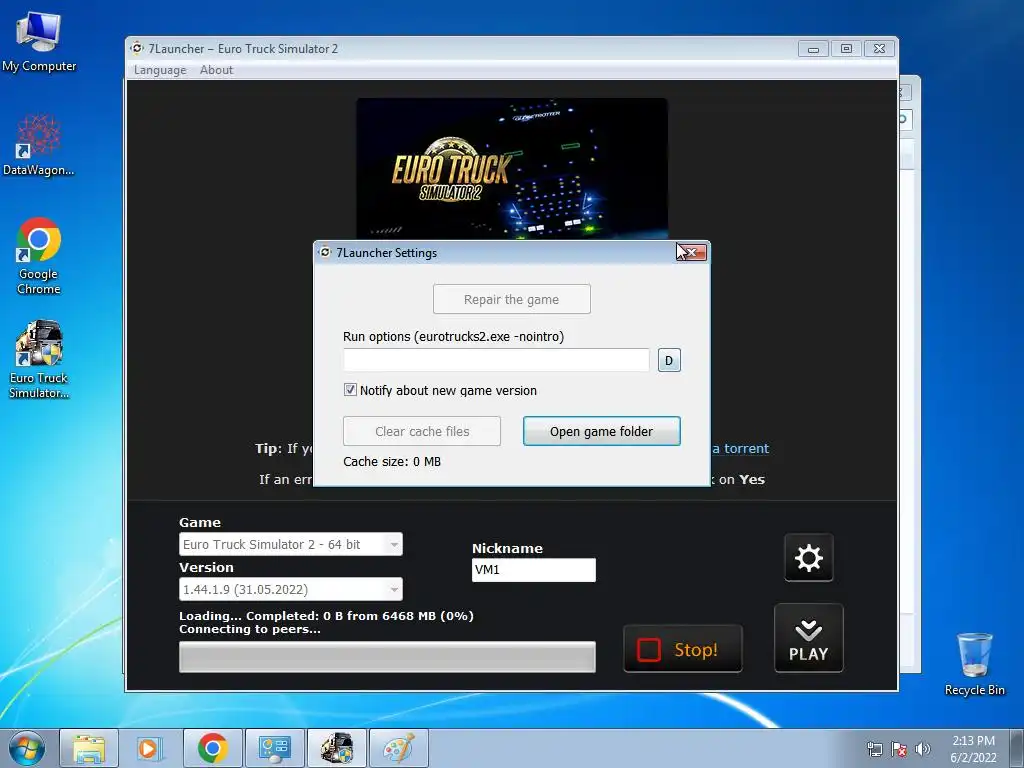The width and height of the screenshot is (1024, 768).
Task: Select the DataWagon desktop shortcut
Action: [x=39, y=145]
